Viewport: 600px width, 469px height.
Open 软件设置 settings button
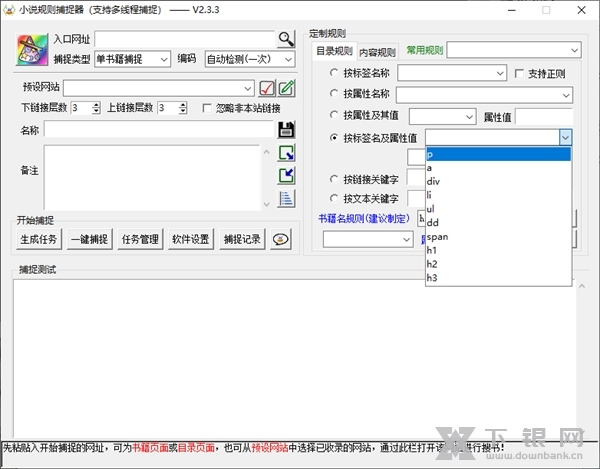click(x=190, y=239)
